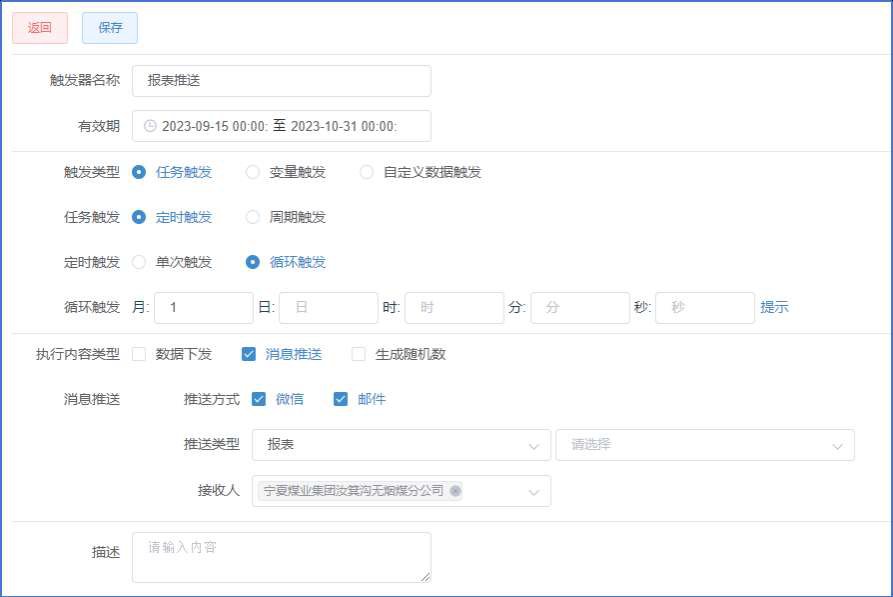Enable the 生成随机数 checkbox

click(358, 354)
